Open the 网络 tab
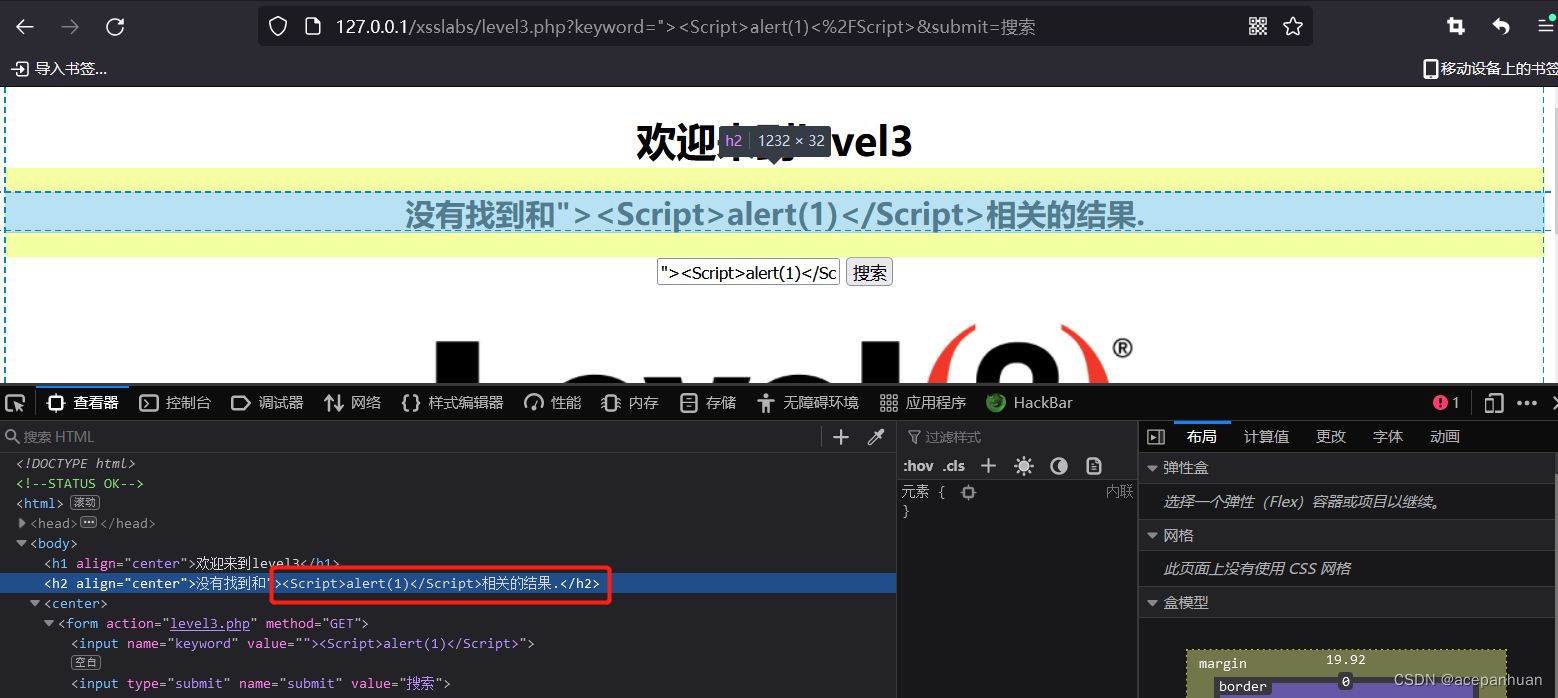 353,403
